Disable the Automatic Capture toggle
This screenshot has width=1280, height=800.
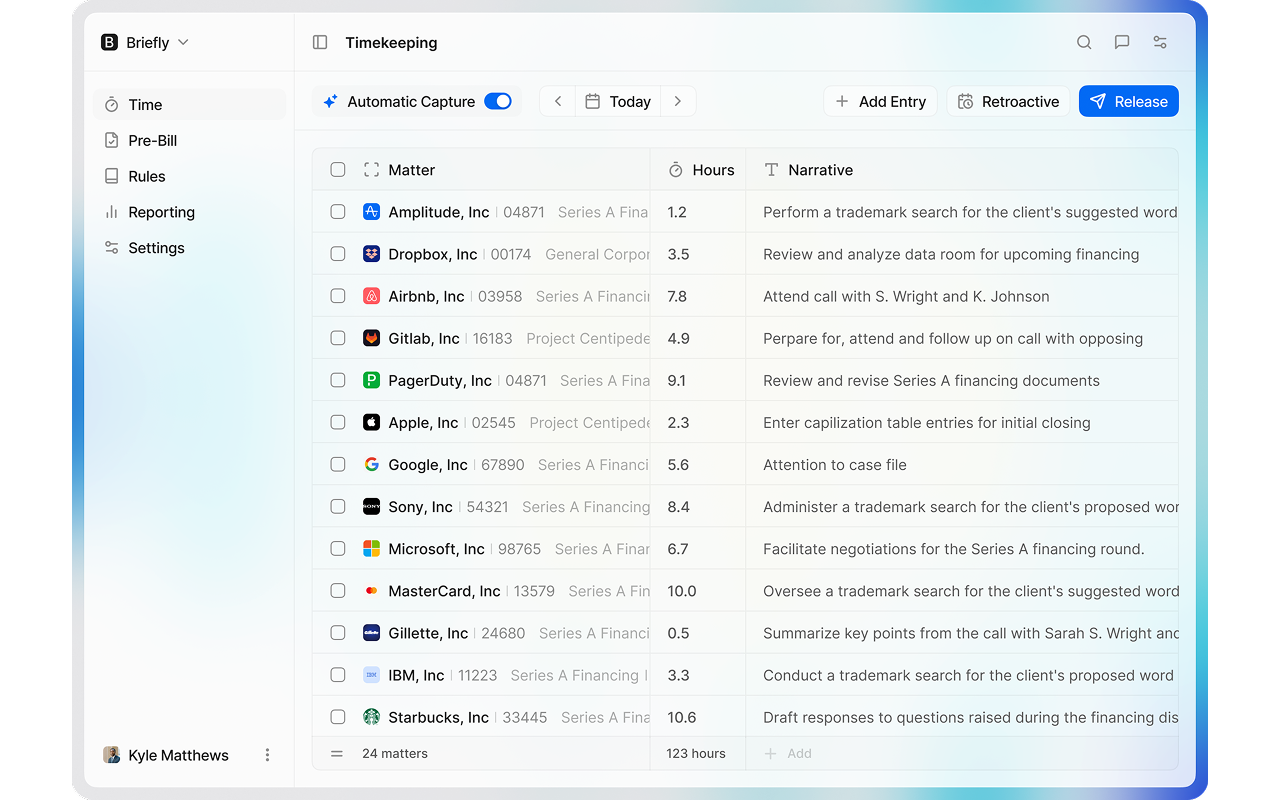[x=497, y=101]
